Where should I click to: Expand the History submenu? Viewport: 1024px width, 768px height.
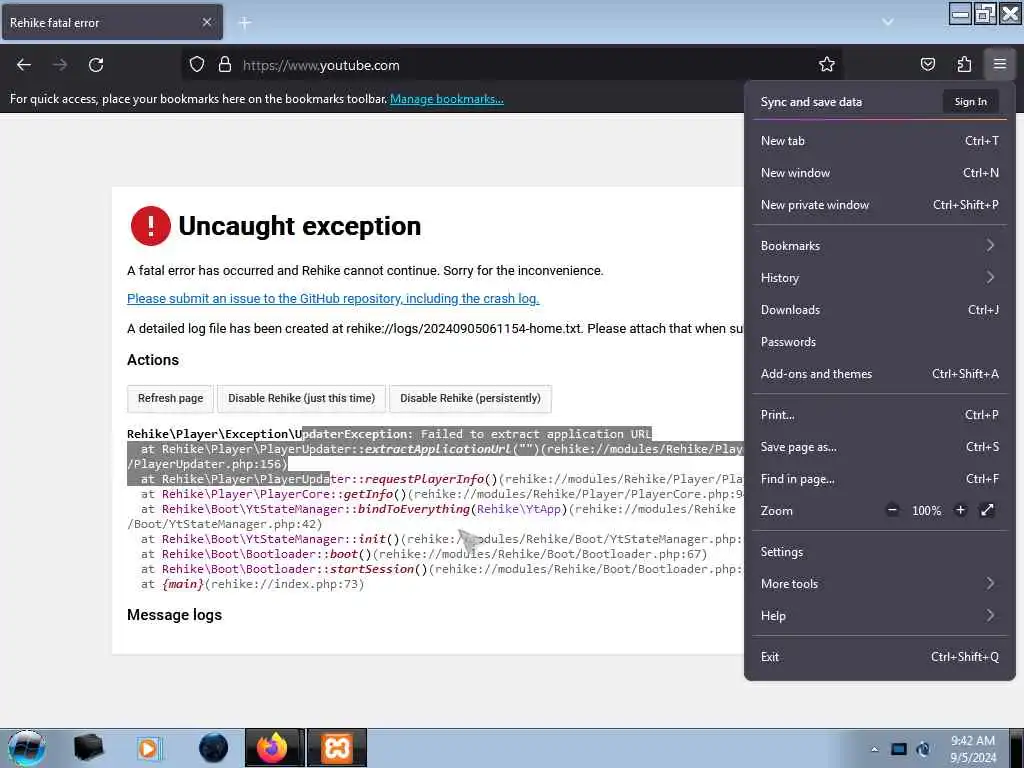coord(880,278)
